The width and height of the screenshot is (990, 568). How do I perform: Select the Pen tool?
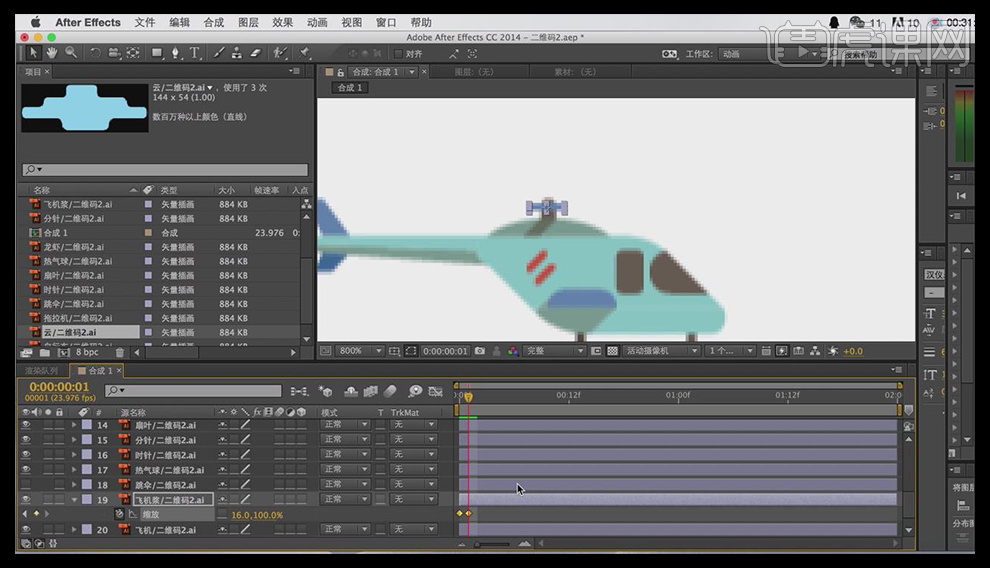point(176,53)
